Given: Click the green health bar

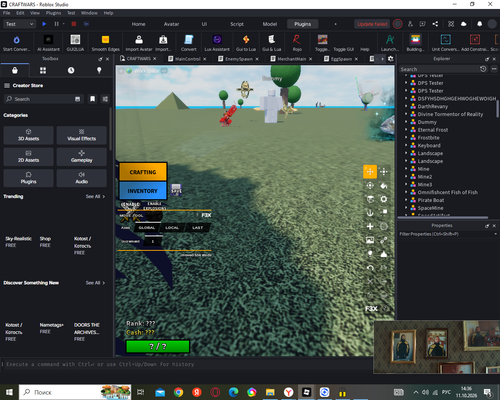Looking at the screenshot, I should tap(158, 347).
